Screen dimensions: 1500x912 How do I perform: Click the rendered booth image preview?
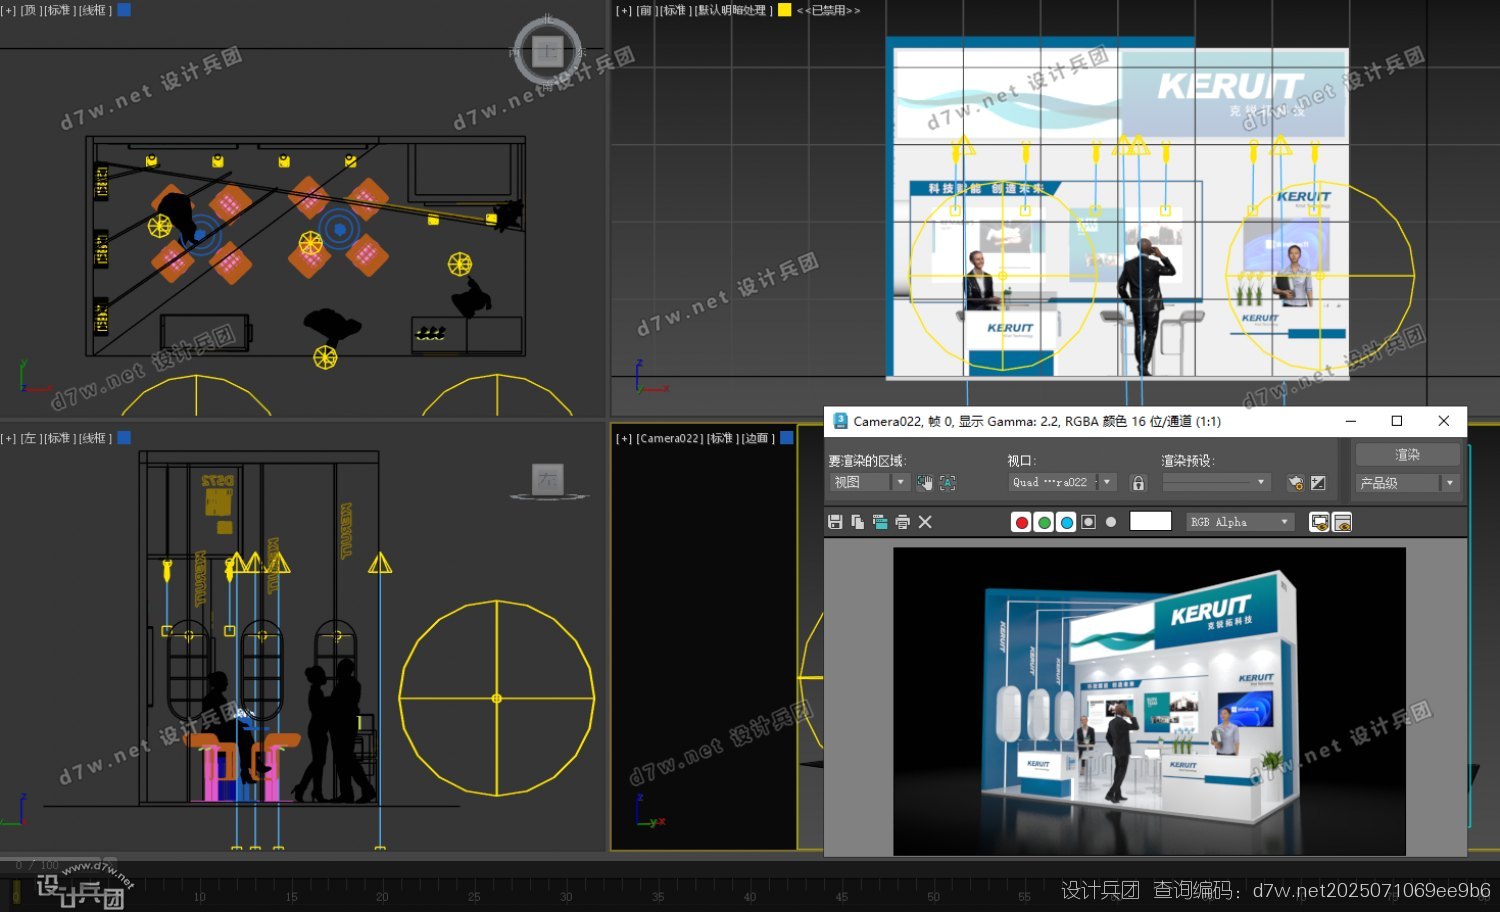point(1149,701)
